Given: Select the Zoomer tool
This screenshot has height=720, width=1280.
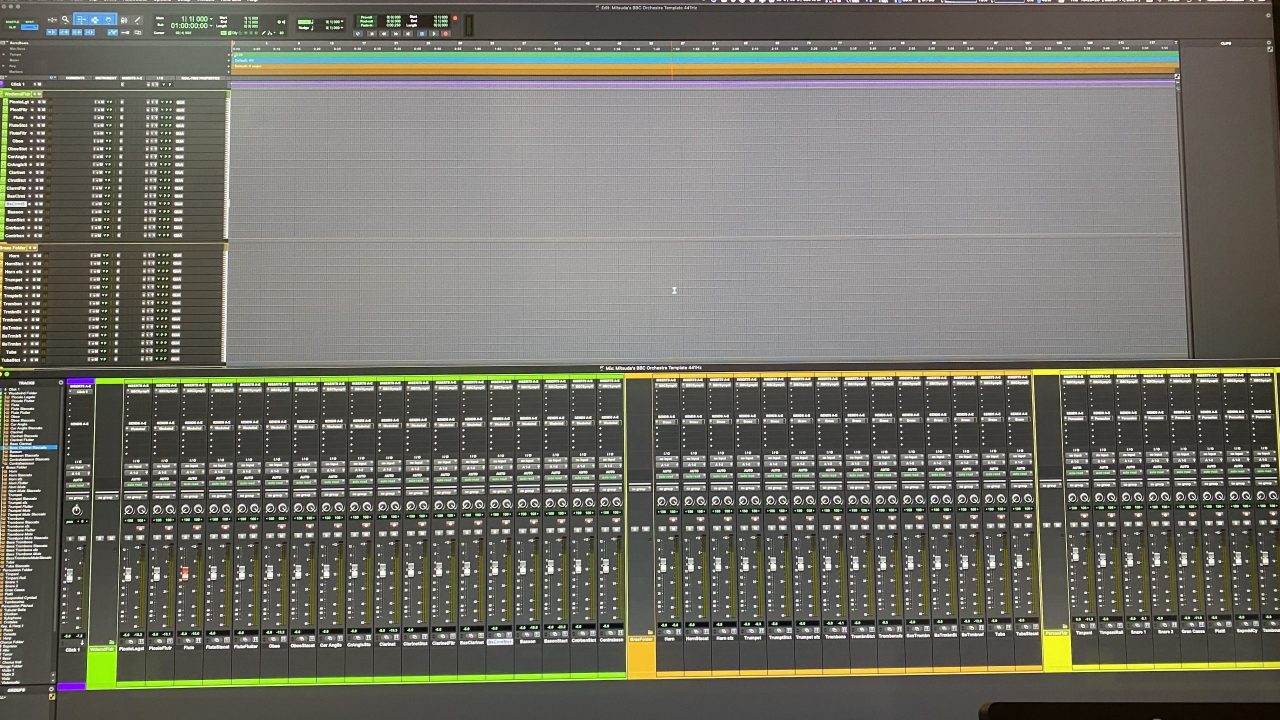Looking at the screenshot, I should coord(66,19).
